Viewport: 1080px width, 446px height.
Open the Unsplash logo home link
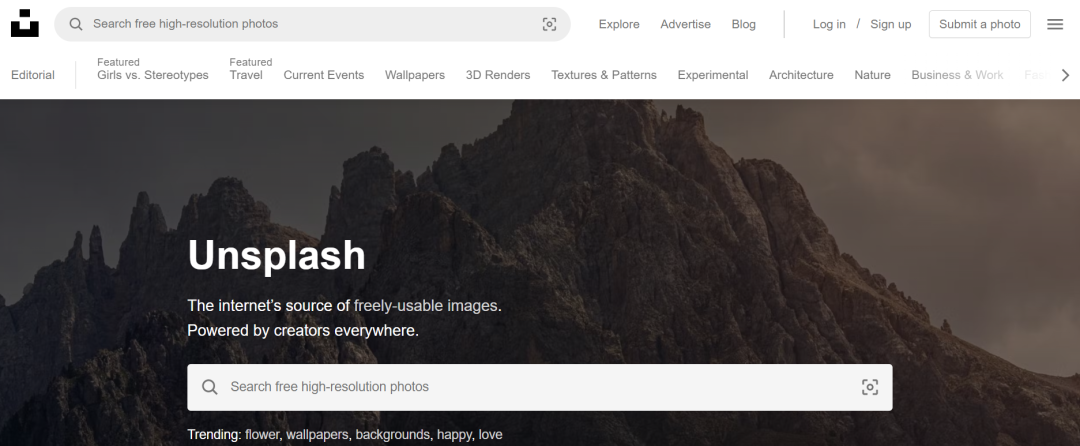click(x=25, y=23)
